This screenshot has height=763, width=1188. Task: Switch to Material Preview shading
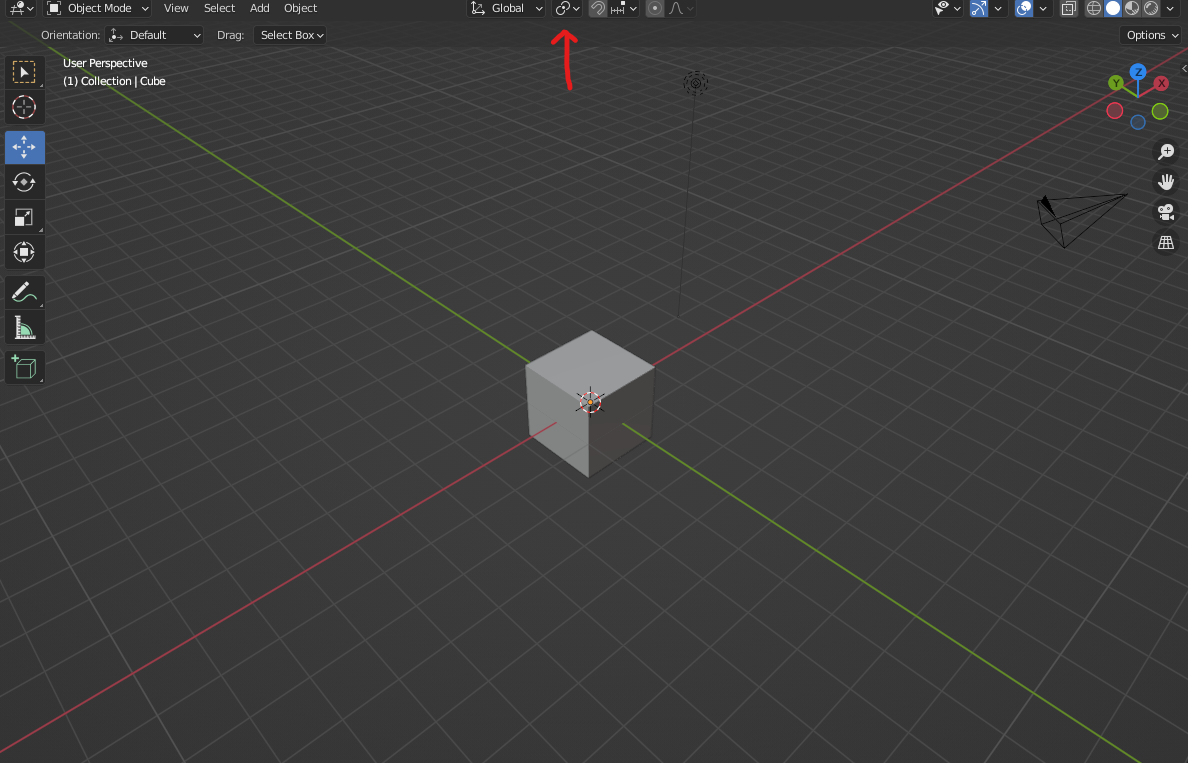click(1132, 8)
